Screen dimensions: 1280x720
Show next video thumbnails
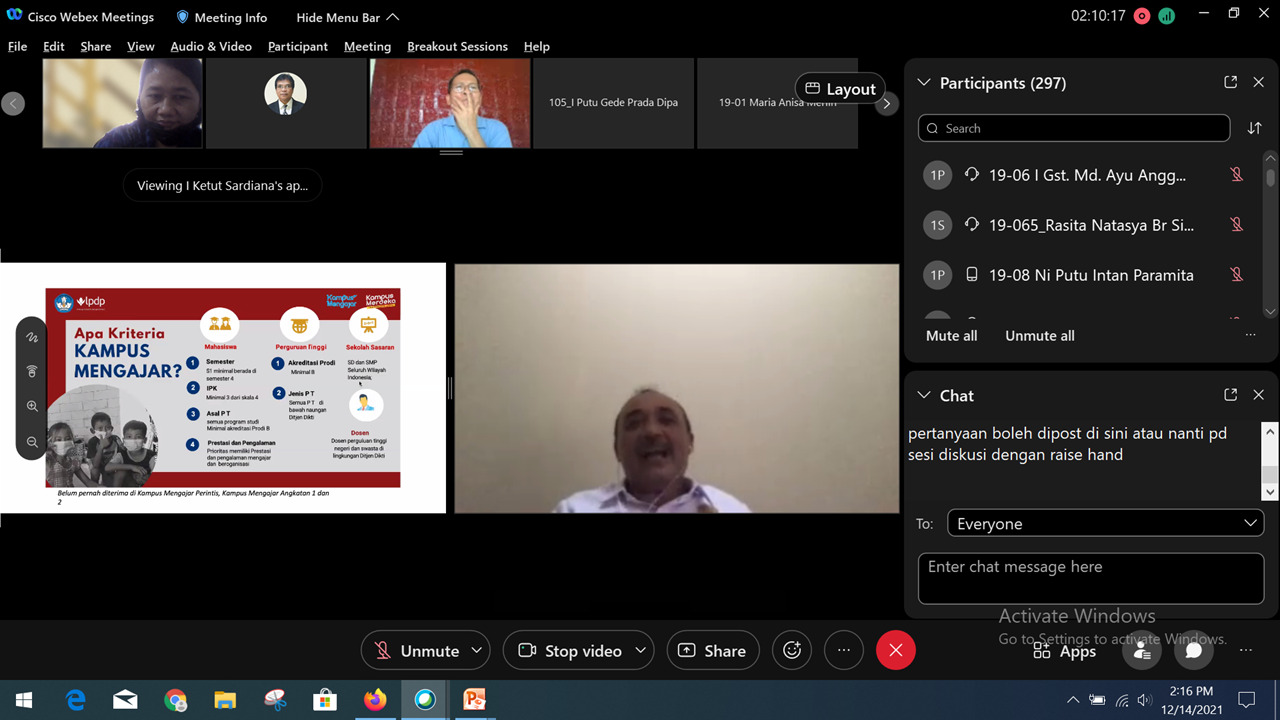886,103
